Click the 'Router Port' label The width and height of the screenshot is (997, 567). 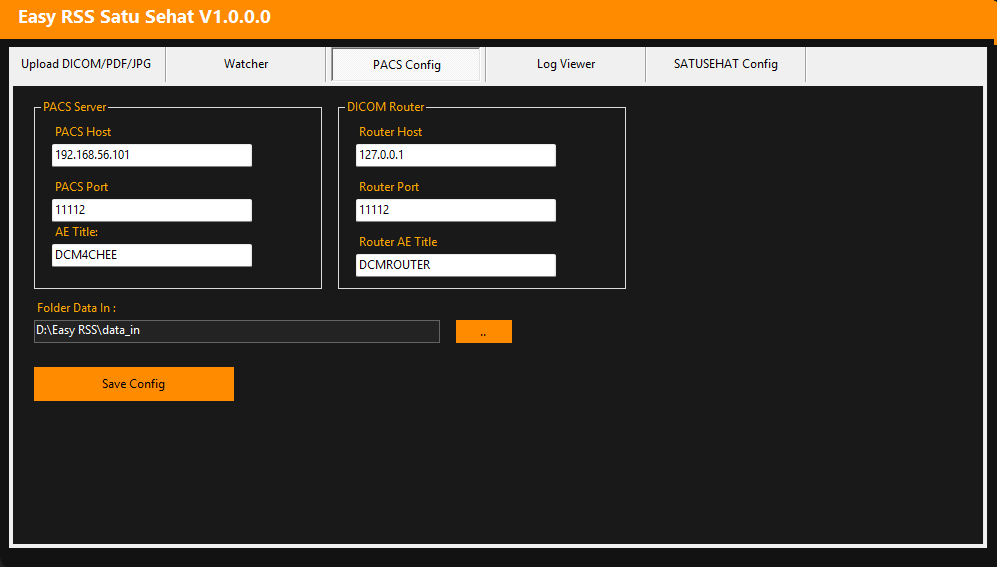[389, 187]
